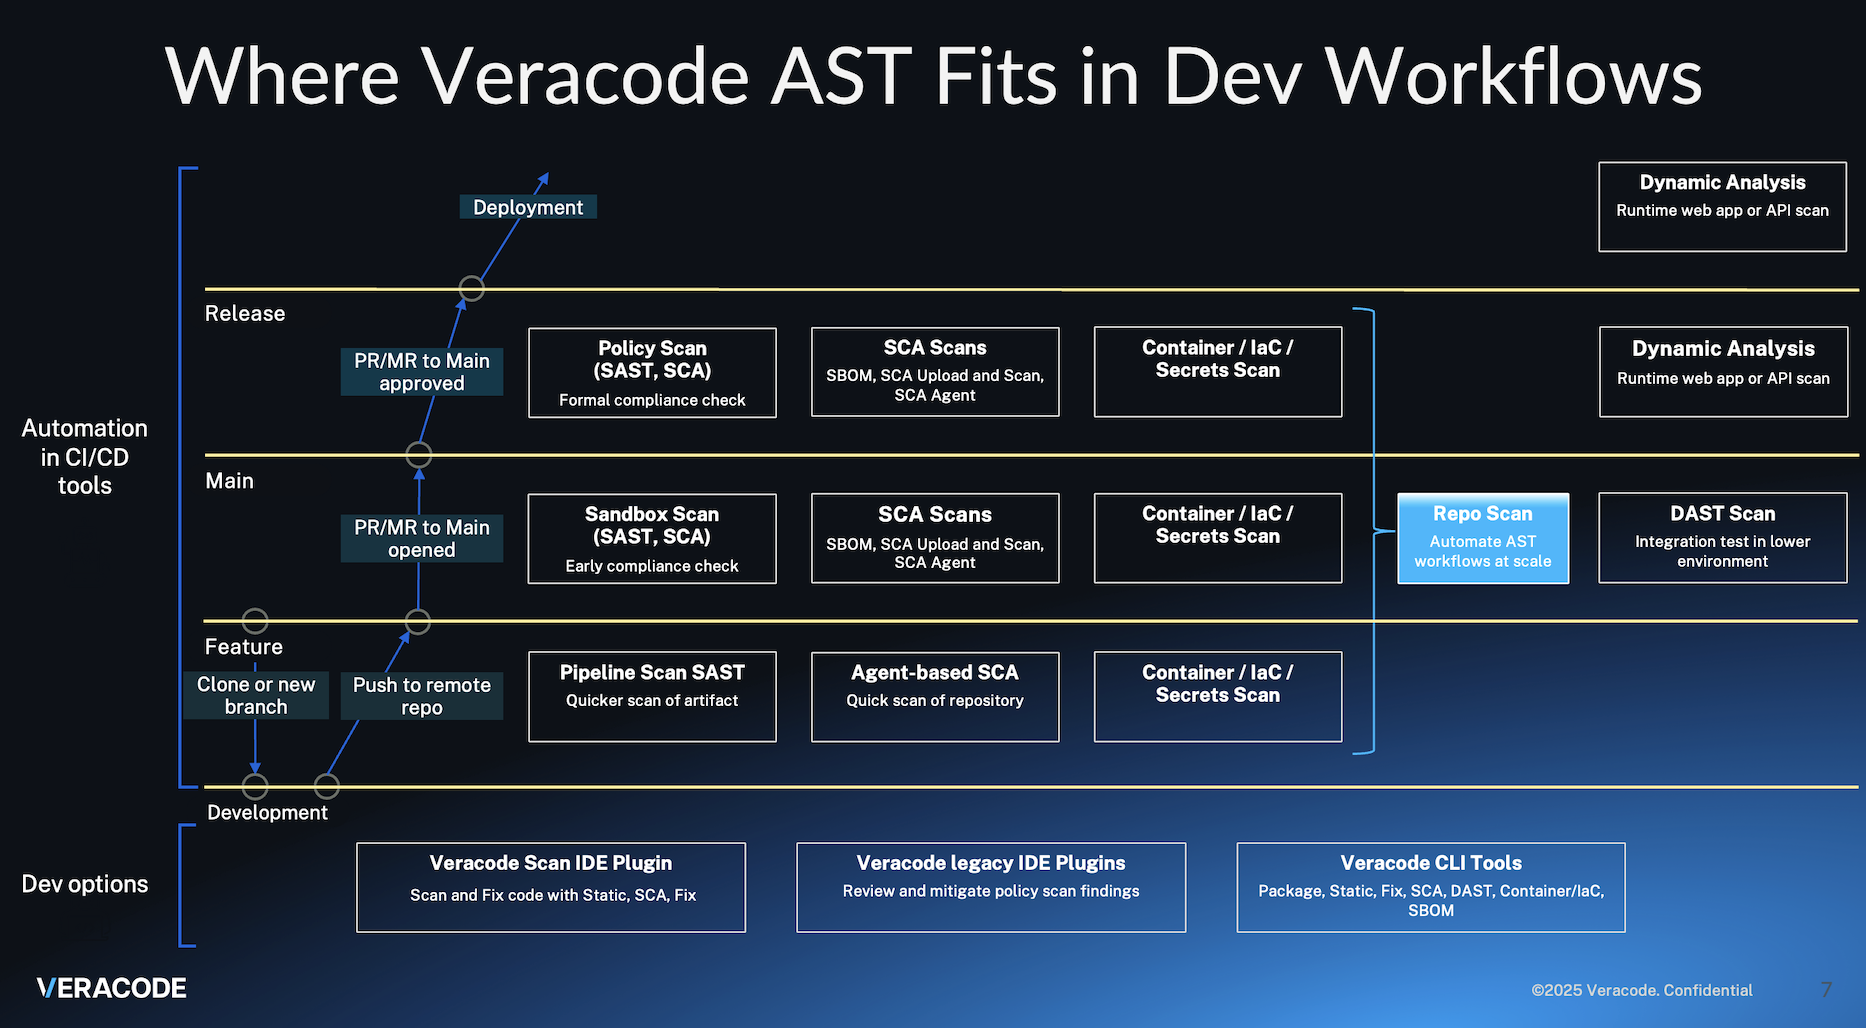The image size is (1866, 1028).
Task: Select the Veracode CLI Tools box
Action: click(x=1431, y=888)
